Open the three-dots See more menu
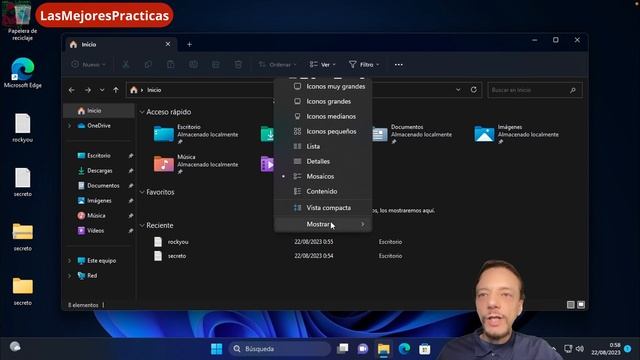Viewport: 640px width, 360px height. tap(399, 64)
